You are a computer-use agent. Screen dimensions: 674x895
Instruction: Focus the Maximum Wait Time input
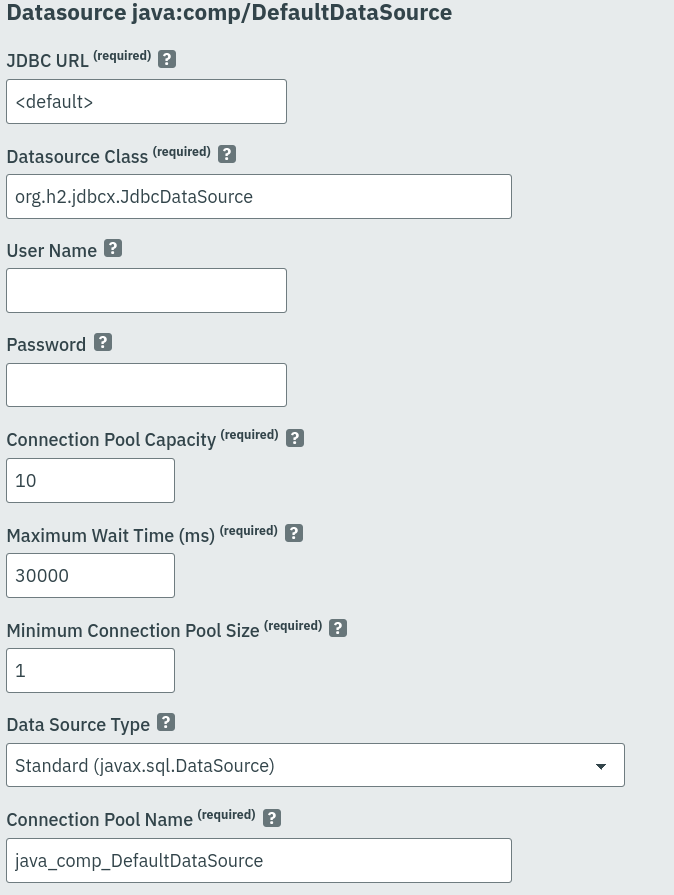pos(90,576)
